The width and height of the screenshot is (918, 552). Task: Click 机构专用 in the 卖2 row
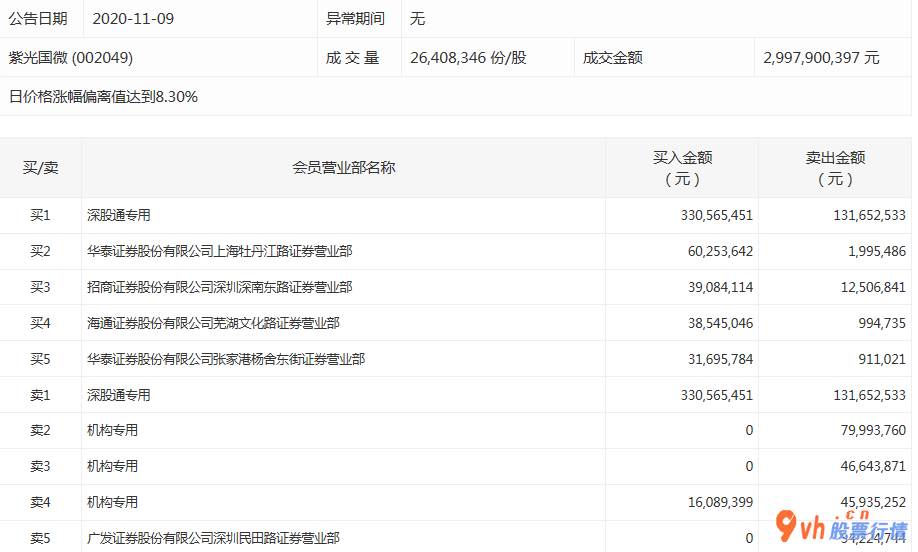click(x=112, y=430)
